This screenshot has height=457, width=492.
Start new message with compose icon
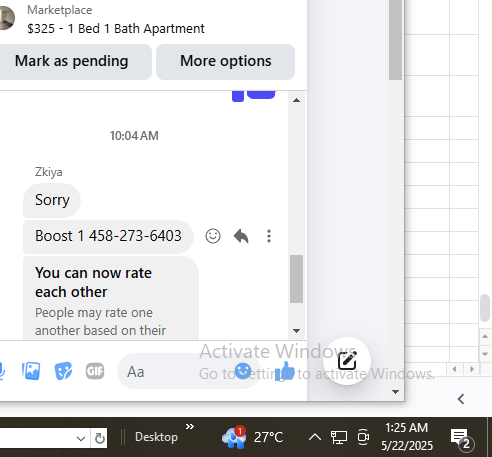point(347,361)
